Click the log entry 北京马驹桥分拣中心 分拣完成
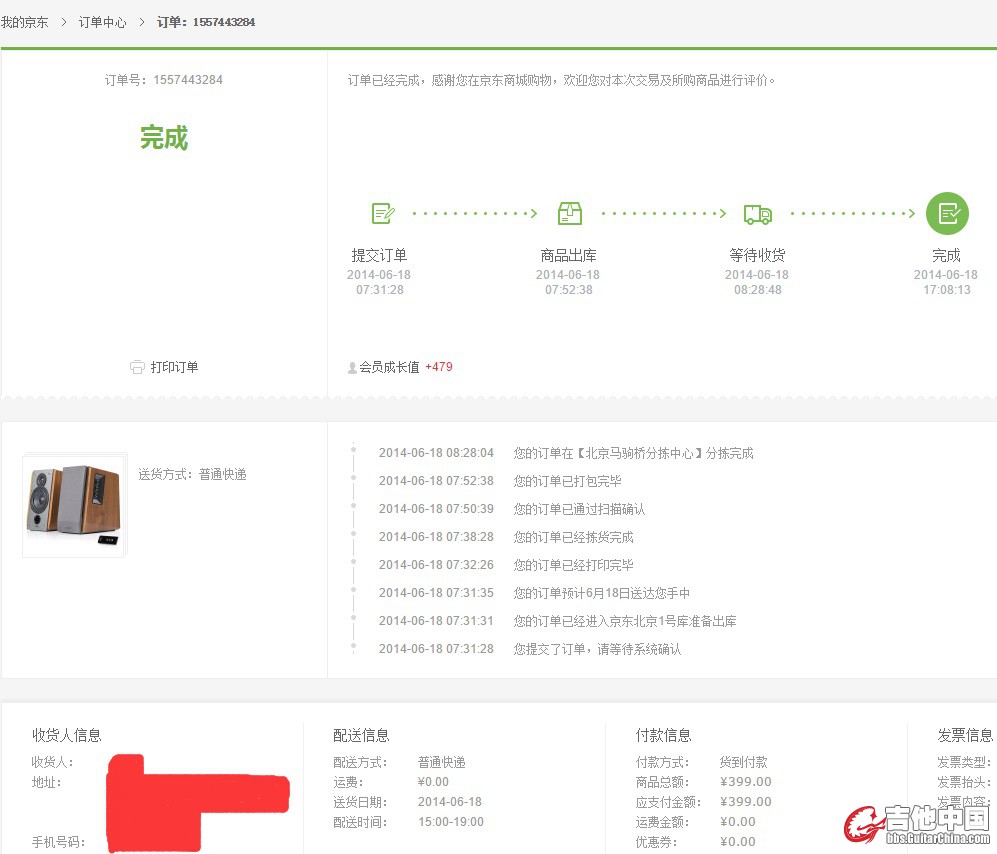The height and width of the screenshot is (854, 997). [633, 453]
